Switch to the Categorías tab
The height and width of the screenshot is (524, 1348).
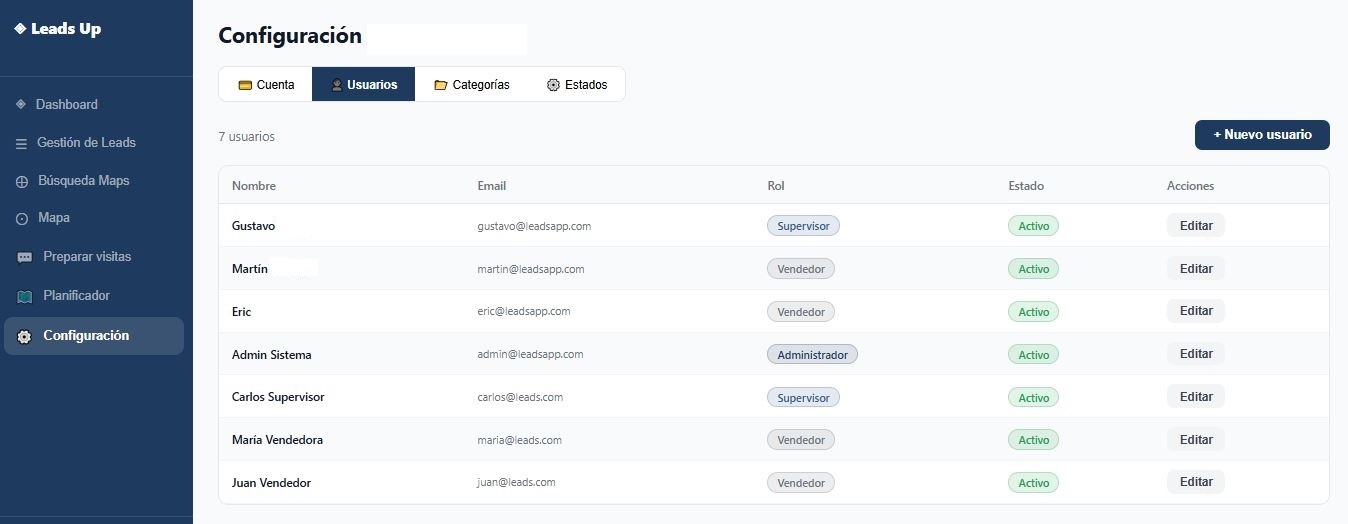pos(471,85)
